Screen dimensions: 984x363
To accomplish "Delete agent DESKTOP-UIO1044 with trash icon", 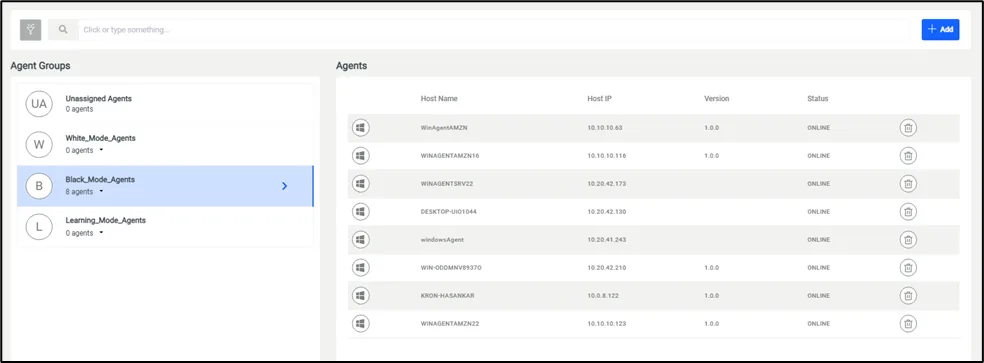I will pyautogui.click(x=907, y=212).
